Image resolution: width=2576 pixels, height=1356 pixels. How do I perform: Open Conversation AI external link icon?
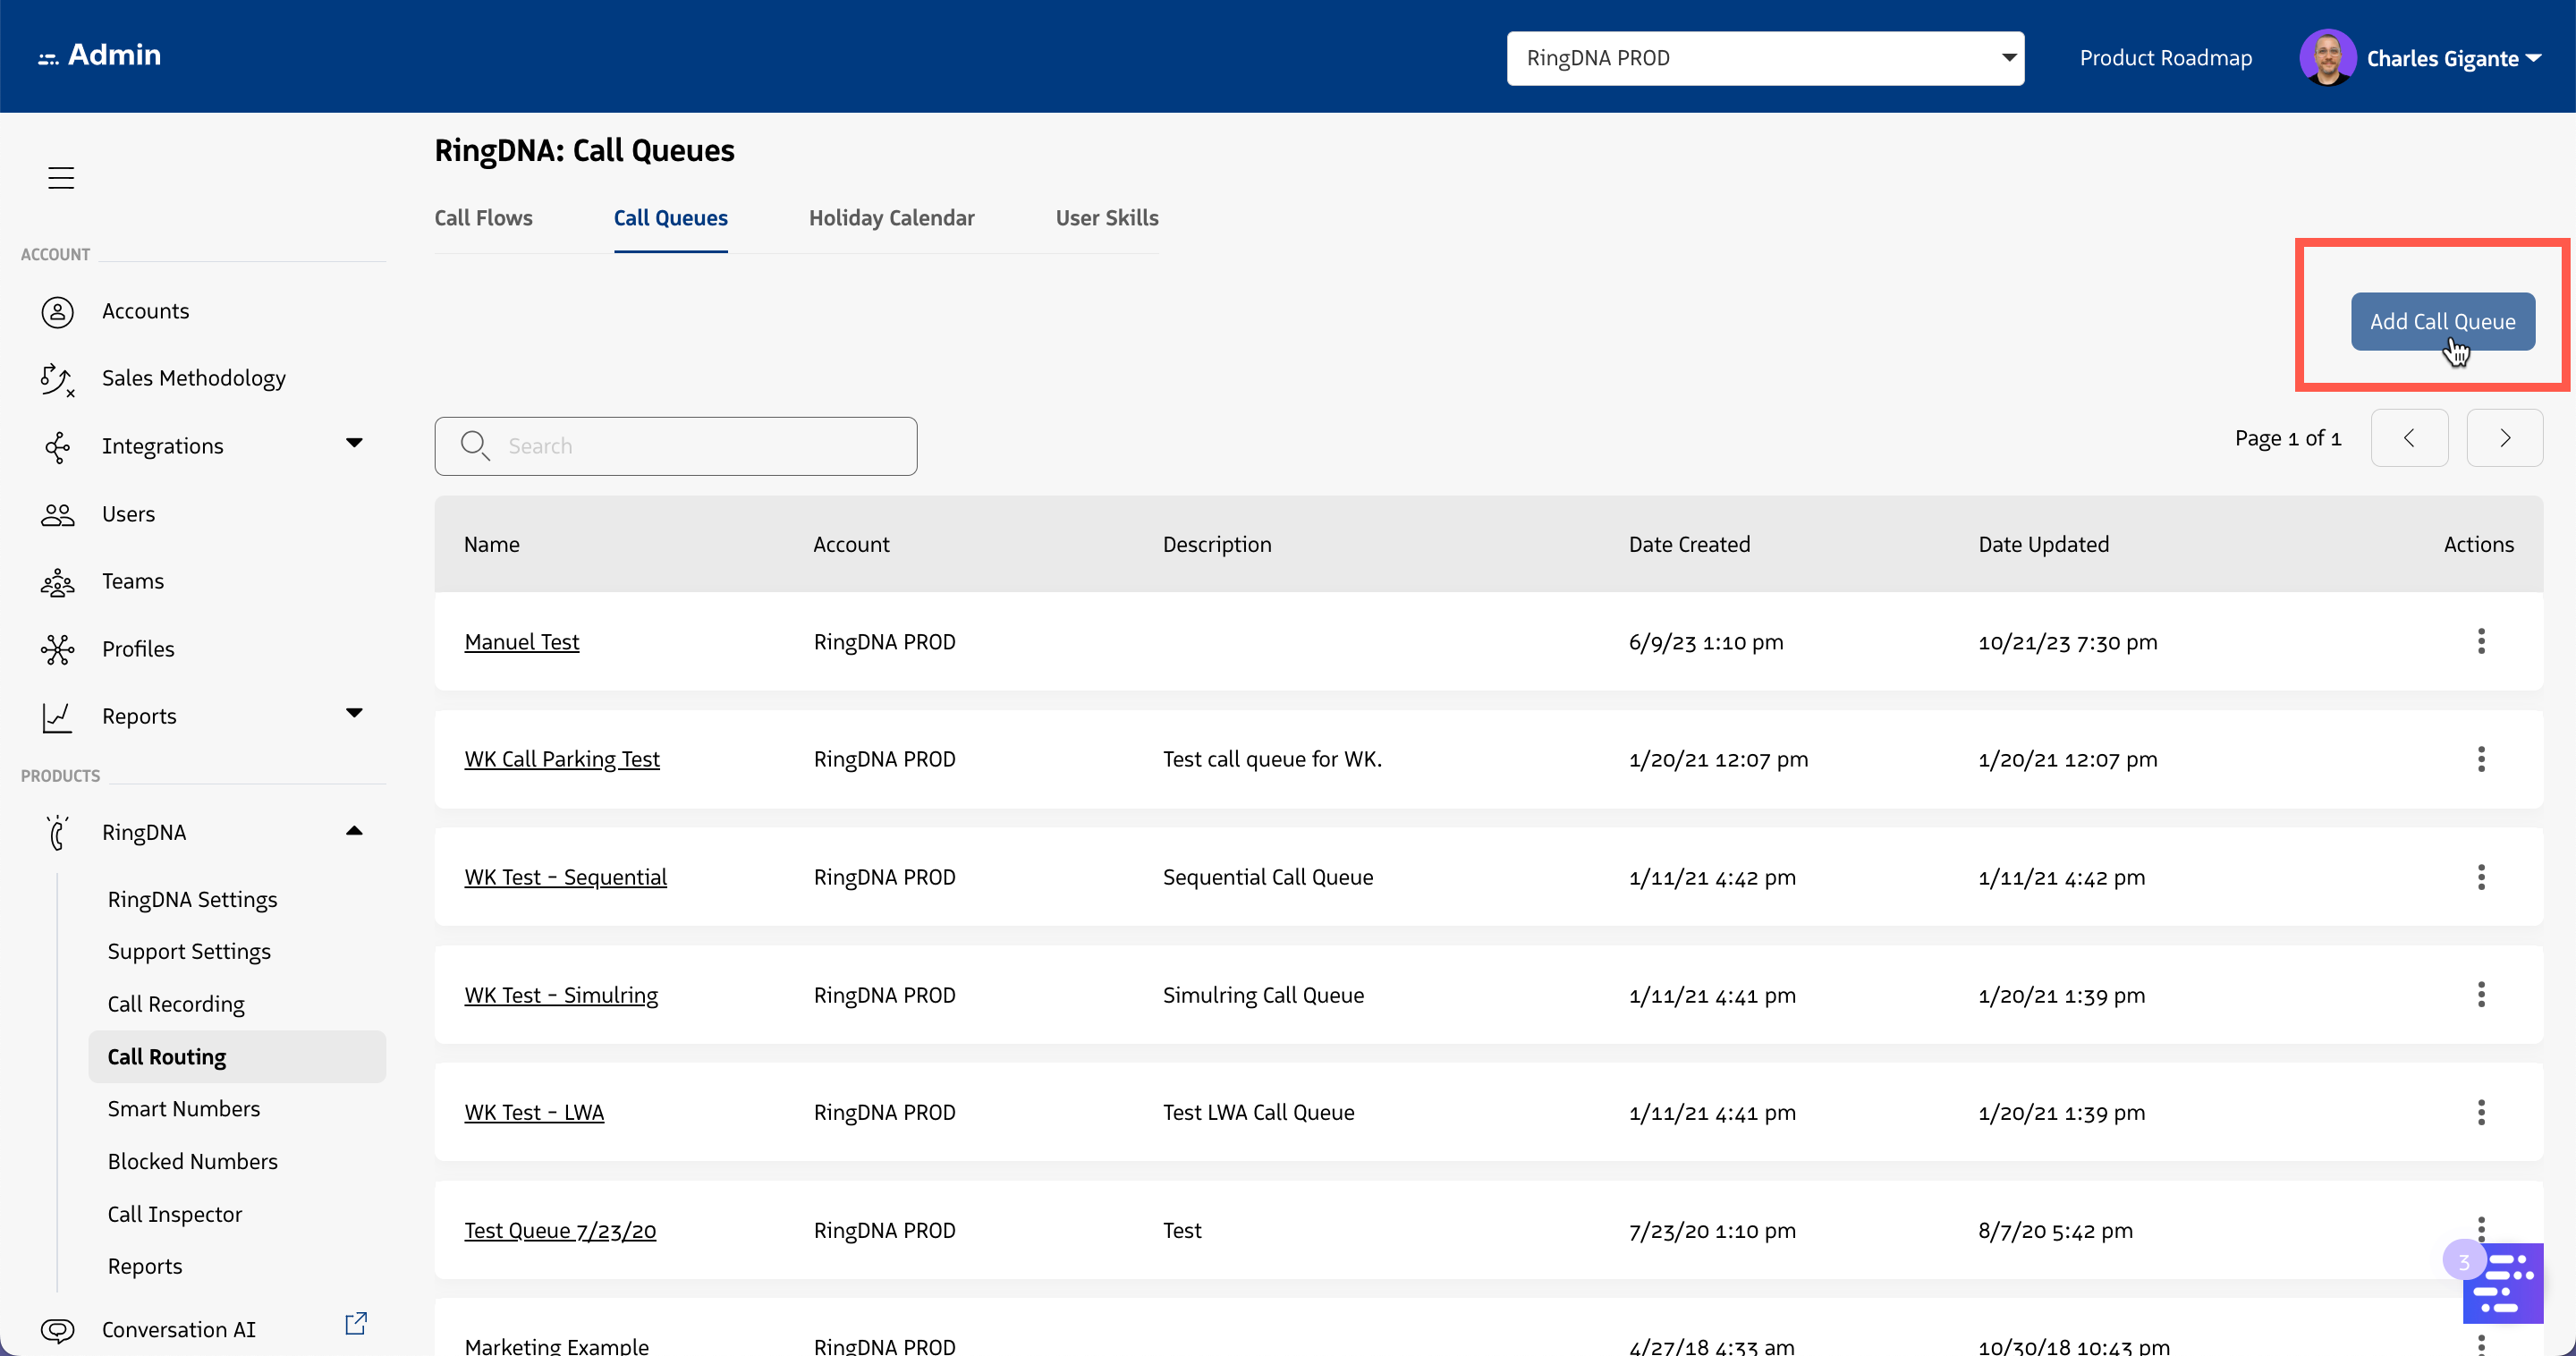[x=356, y=1324]
